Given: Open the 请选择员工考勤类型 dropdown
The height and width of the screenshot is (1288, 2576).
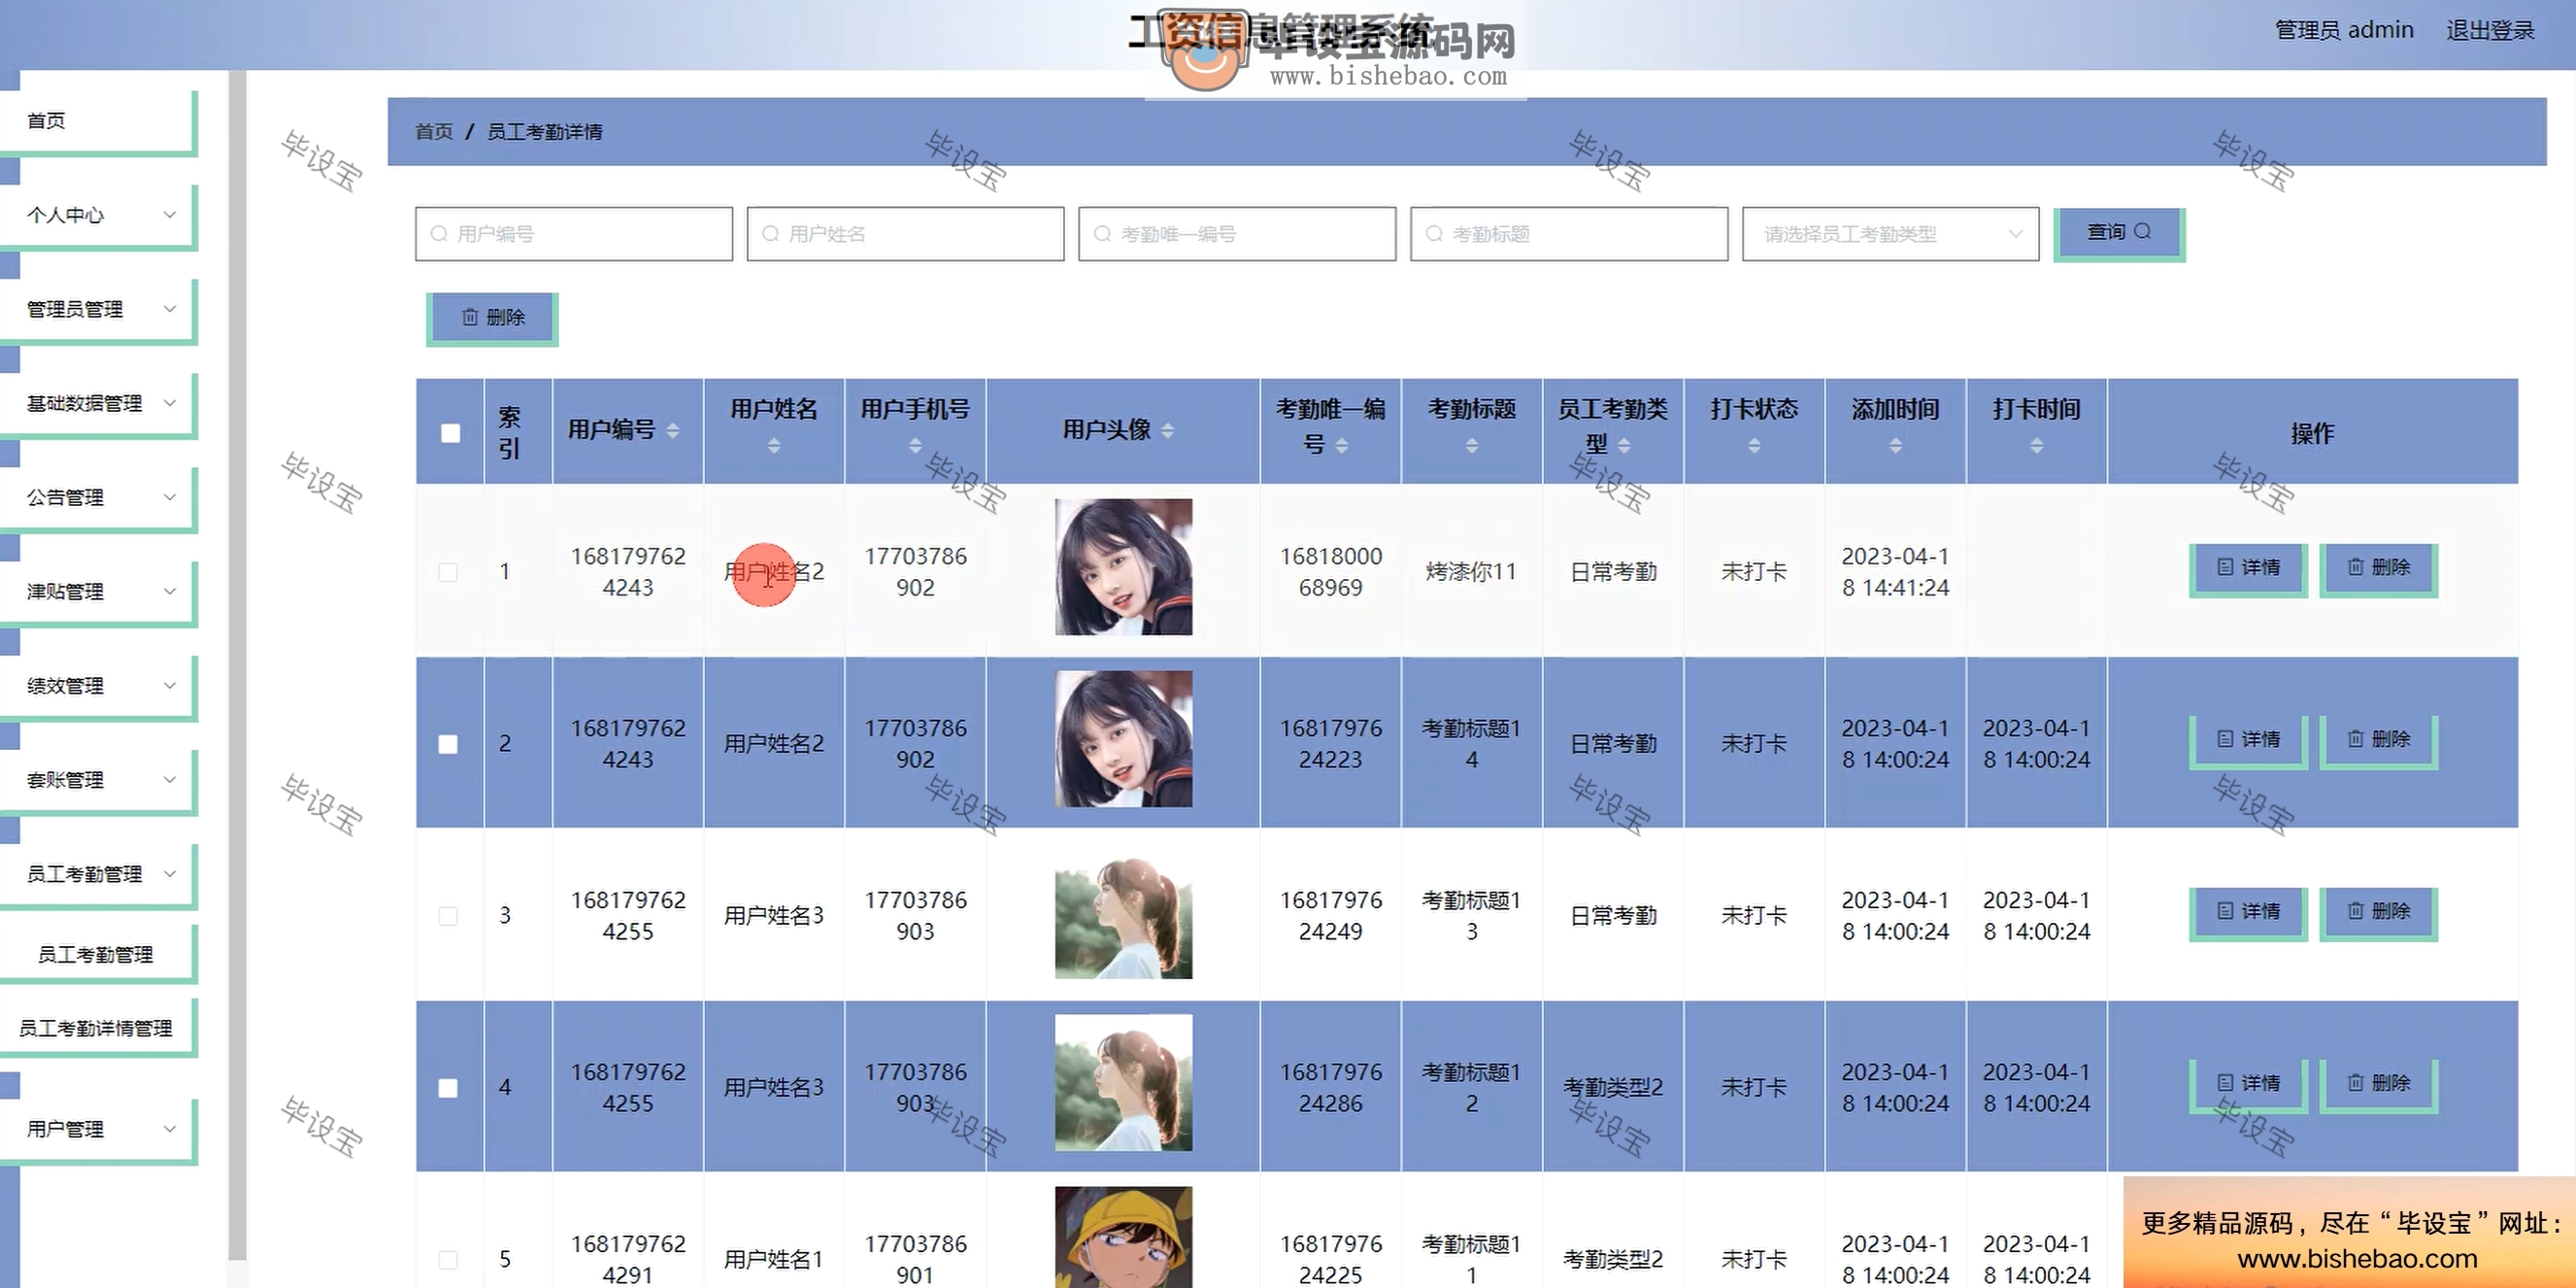Looking at the screenshot, I should point(1890,234).
